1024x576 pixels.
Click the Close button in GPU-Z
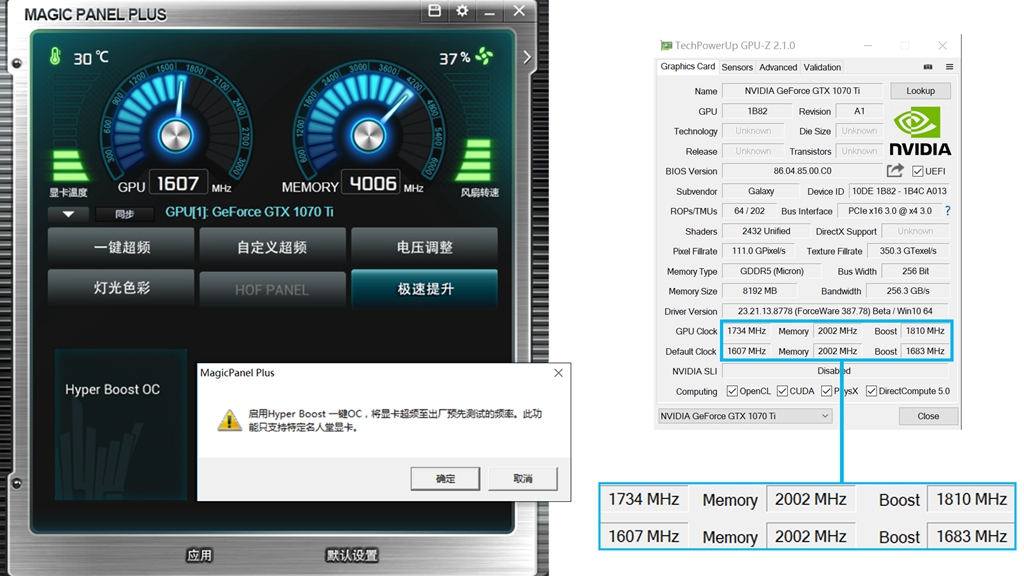(x=928, y=416)
